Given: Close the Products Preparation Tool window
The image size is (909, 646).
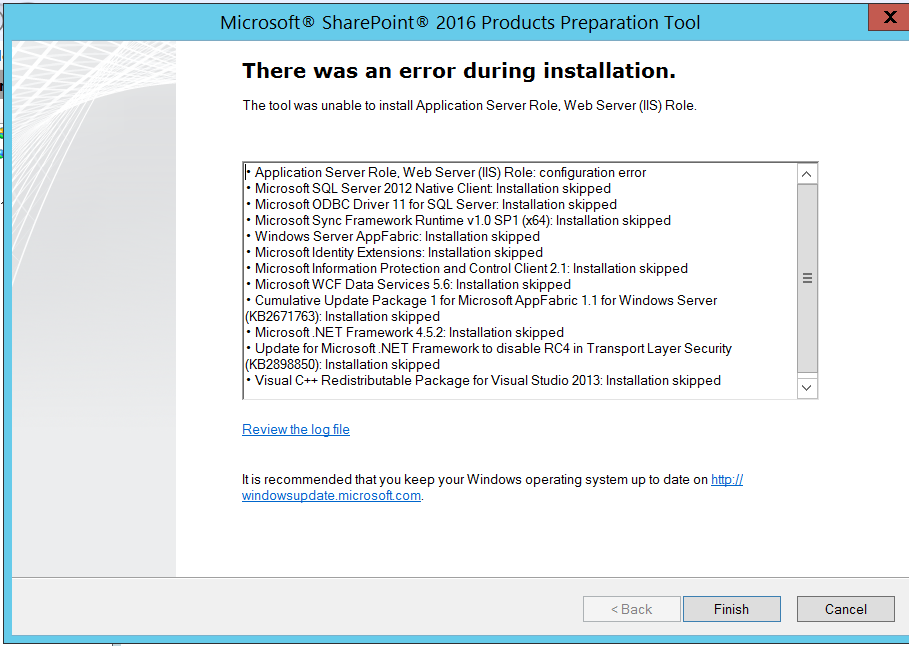Looking at the screenshot, I should coord(888,17).
